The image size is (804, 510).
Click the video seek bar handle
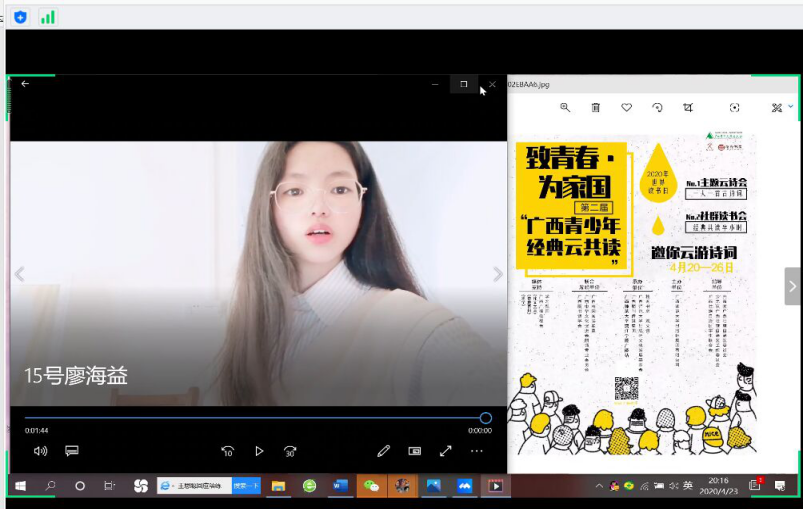coord(485,418)
